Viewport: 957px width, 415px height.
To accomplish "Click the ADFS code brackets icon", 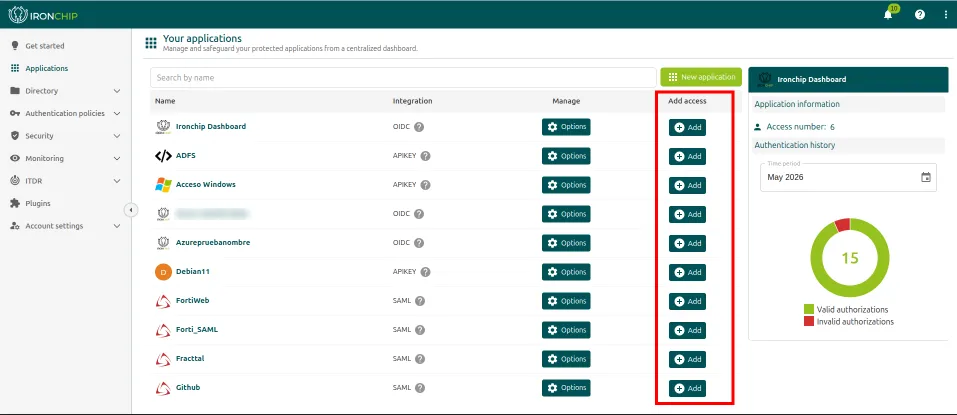I will pyautogui.click(x=163, y=156).
